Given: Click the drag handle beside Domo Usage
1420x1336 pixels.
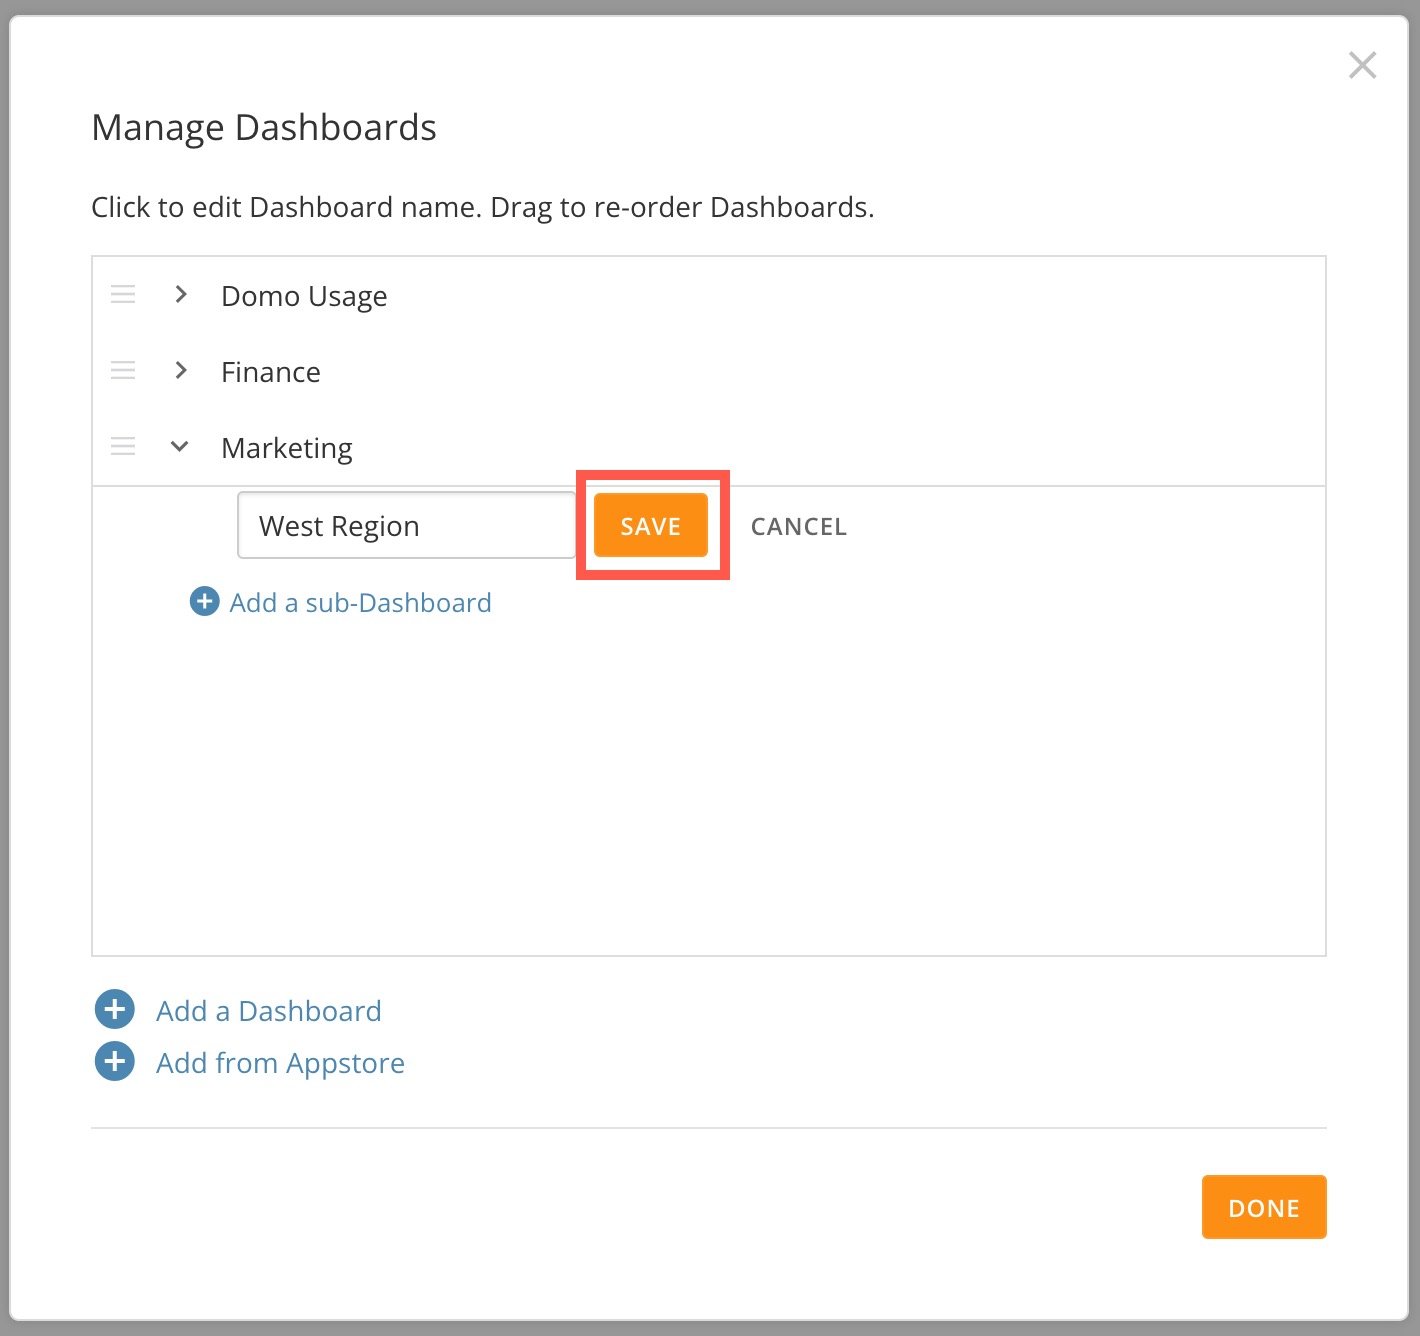Looking at the screenshot, I should 123,294.
